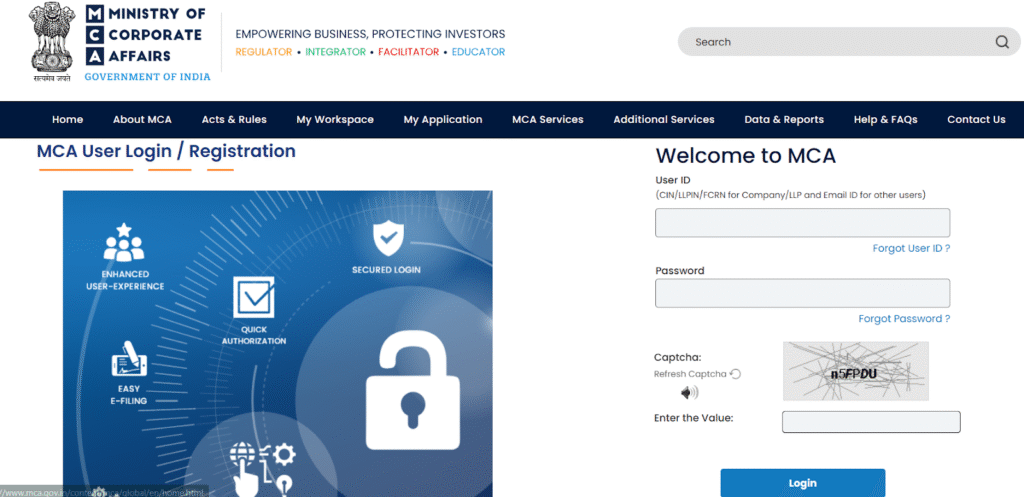The width and height of the screenshot is (1024, 497).
Task: Play the captcha audio speaker icon
Action: point(690,392)
